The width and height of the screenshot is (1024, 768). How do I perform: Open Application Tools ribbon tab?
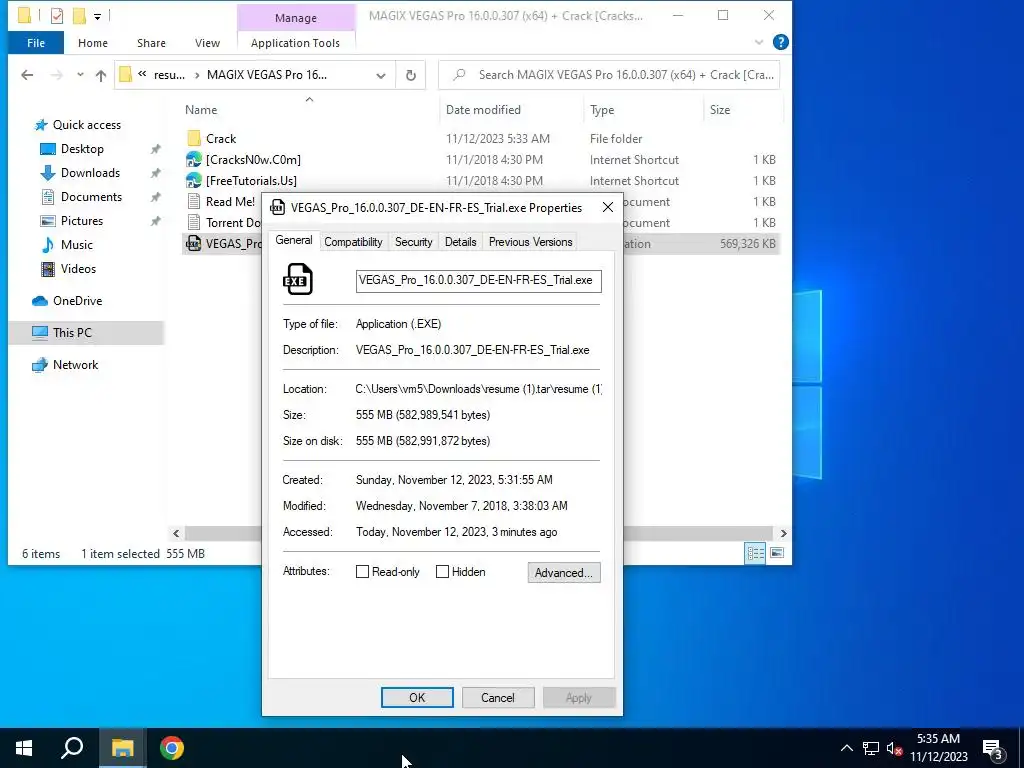pyautogui.click(x=295, y=43)
